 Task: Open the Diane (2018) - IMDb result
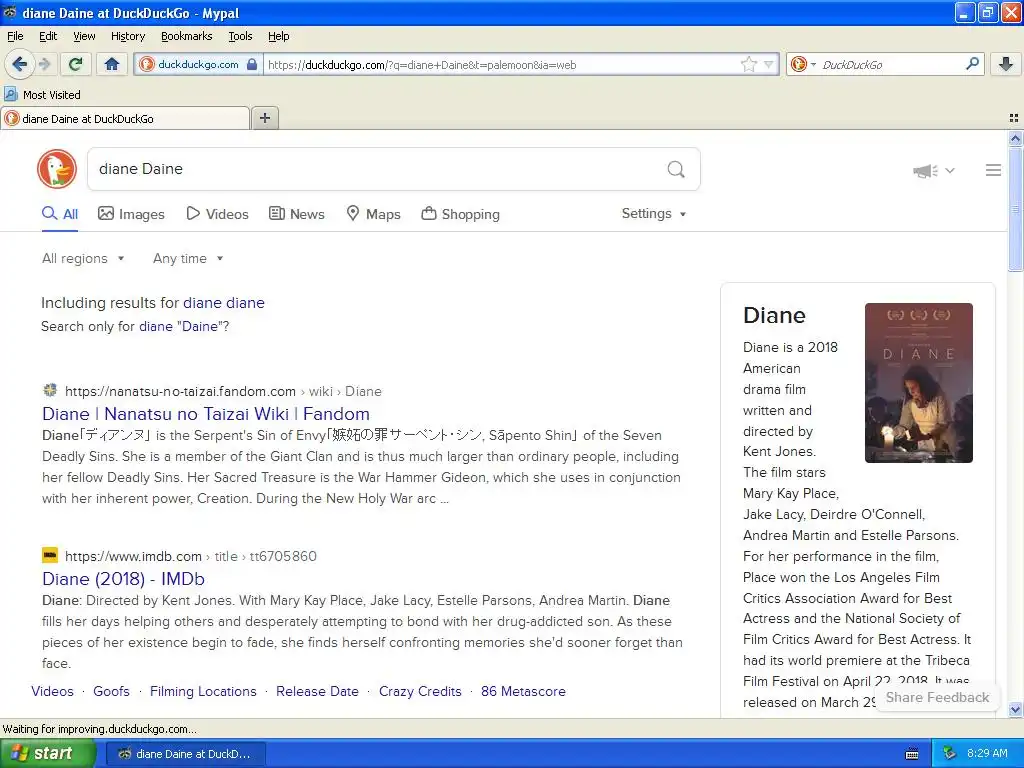click(123, 579)
